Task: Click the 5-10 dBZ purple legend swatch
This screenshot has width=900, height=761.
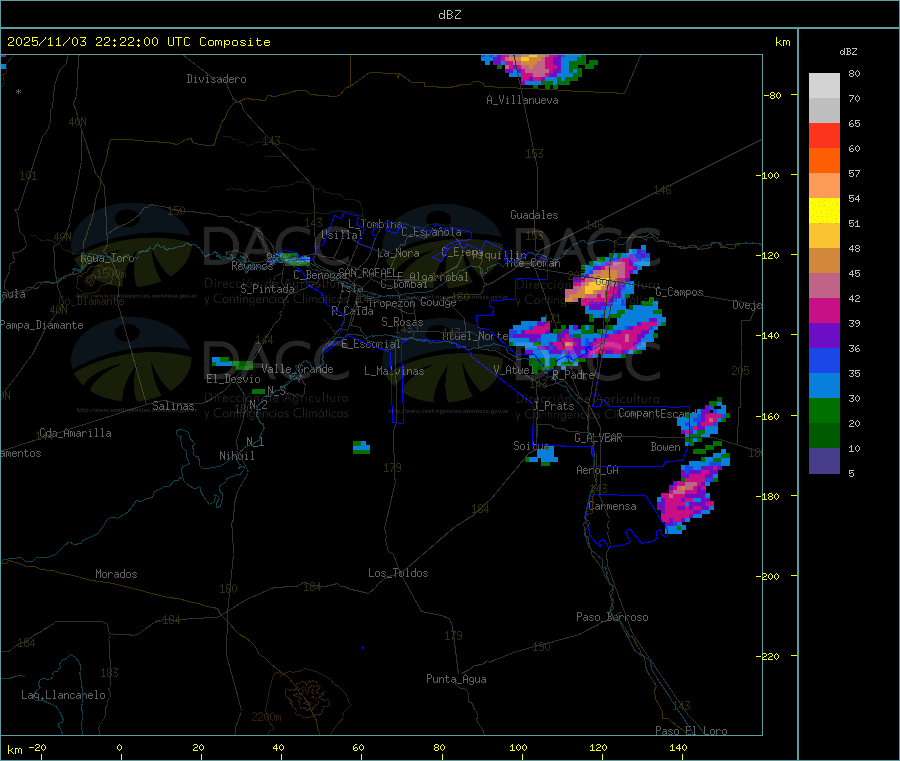Action: [824, 461]
